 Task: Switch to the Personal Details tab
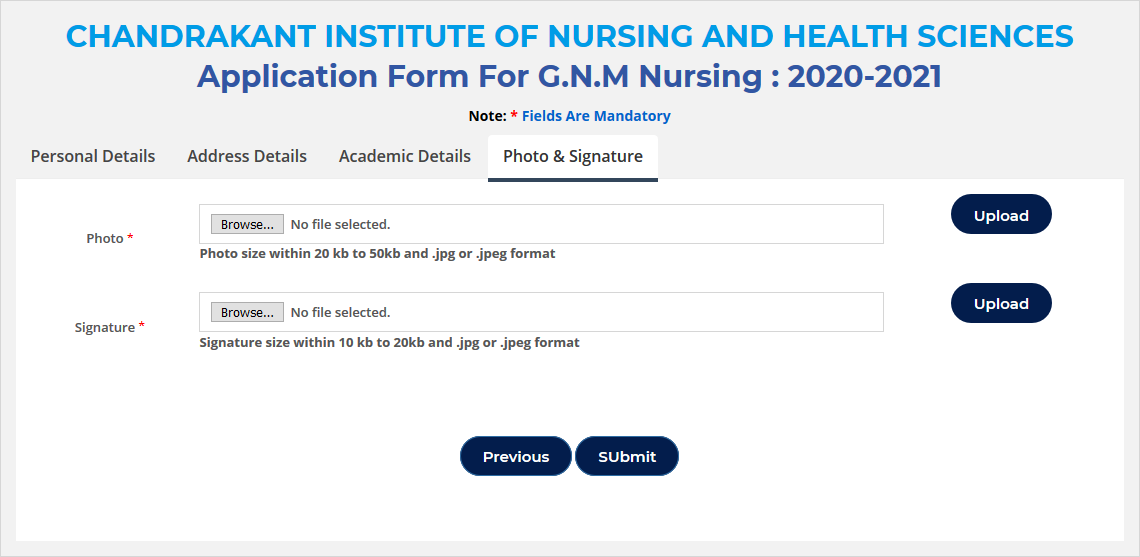click(93, 156)
